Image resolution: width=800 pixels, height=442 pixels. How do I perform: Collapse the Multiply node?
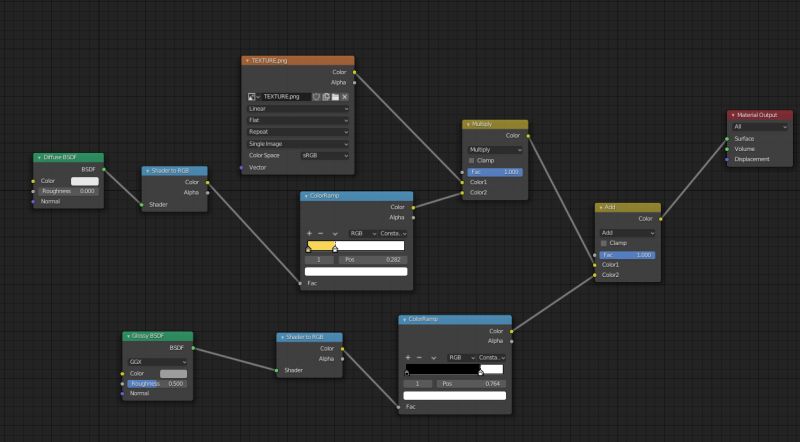pos(468,125)
